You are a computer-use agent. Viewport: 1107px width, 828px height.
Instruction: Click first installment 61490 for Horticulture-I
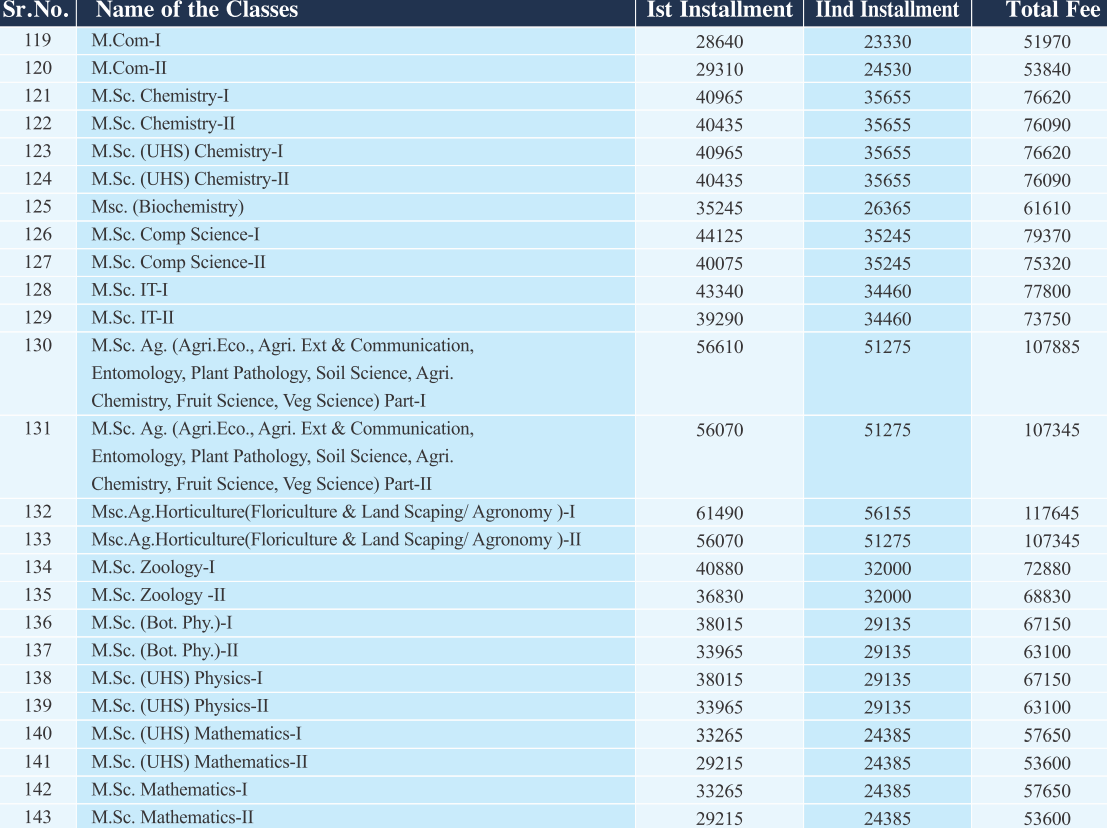(x=719, y=513)
